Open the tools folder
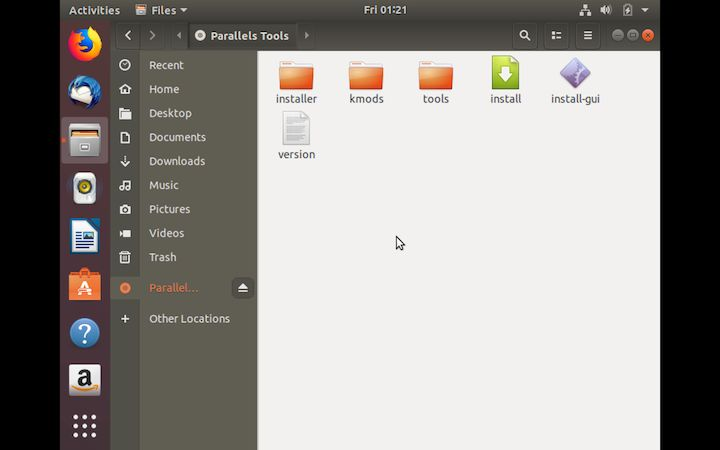Viewport: 720px width, 450px height. pyautogui.click(x=436, y=81)
